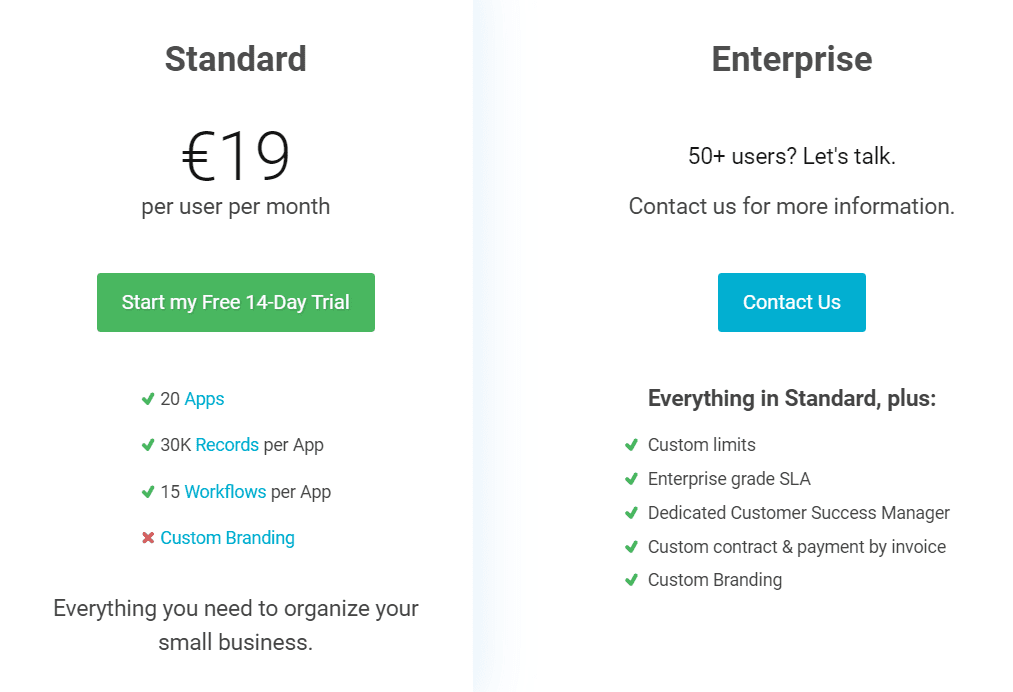The image size is (1013, 692).
Task: Click the checkmark next to Enterprise grade SLA
Action: 631,479
